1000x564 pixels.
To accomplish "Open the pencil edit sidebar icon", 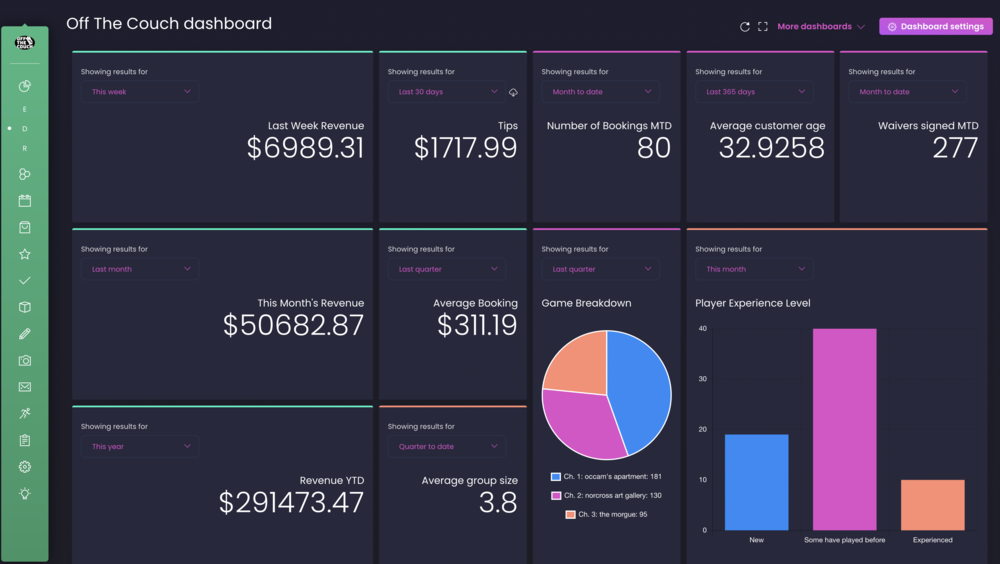I will [x=25, y=334].
